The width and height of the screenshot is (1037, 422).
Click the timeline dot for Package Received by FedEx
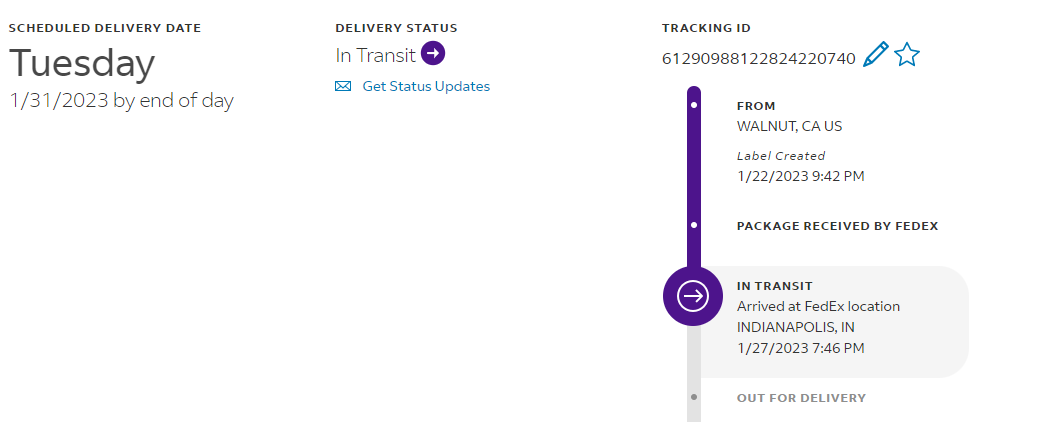694,225
